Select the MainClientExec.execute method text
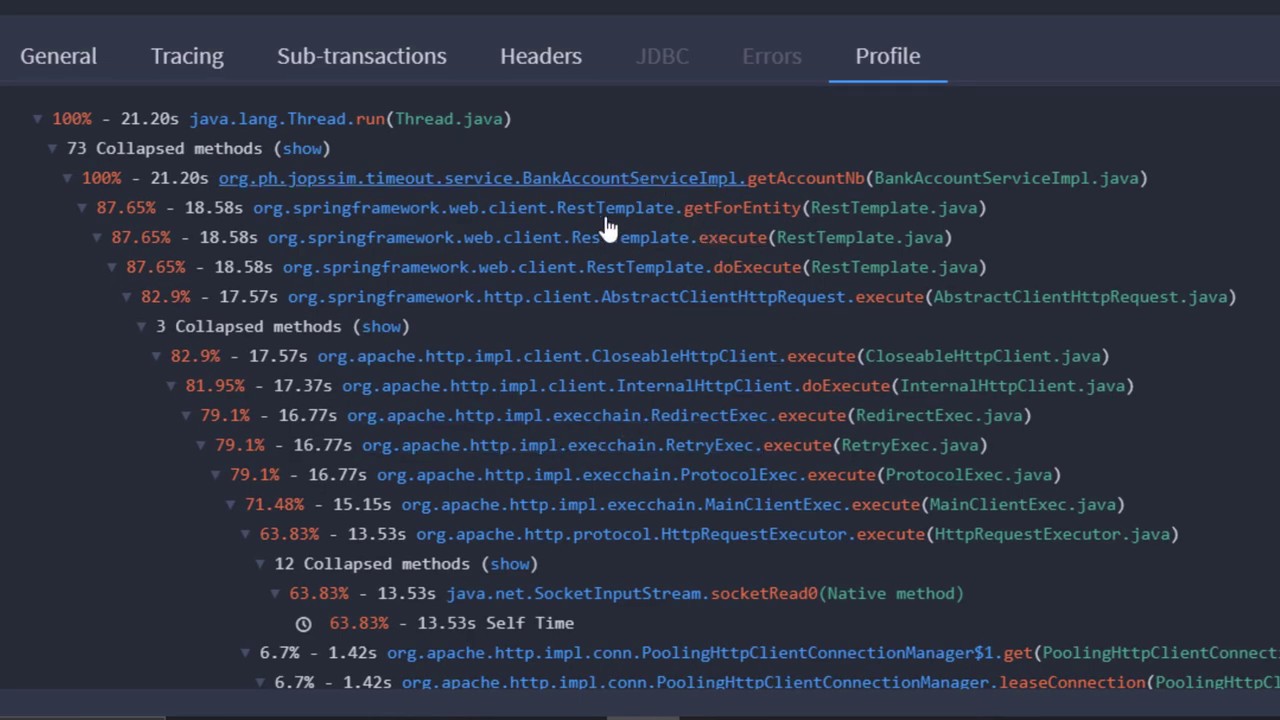1280x720 pixels. pos(660,504)
